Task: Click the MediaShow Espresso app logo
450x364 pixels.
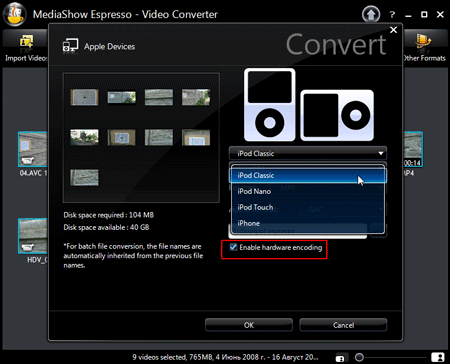Action: (15, 14)
